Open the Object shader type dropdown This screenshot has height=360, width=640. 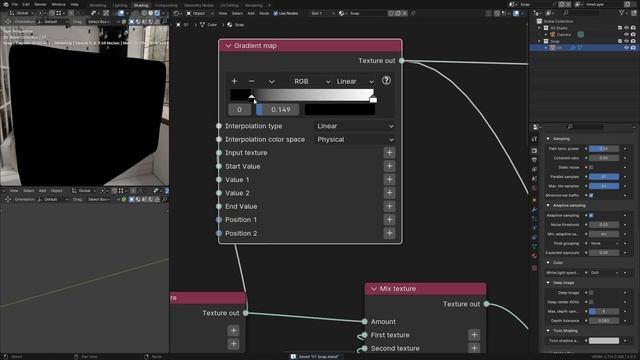pyautogui.click(x=200, y=13)
